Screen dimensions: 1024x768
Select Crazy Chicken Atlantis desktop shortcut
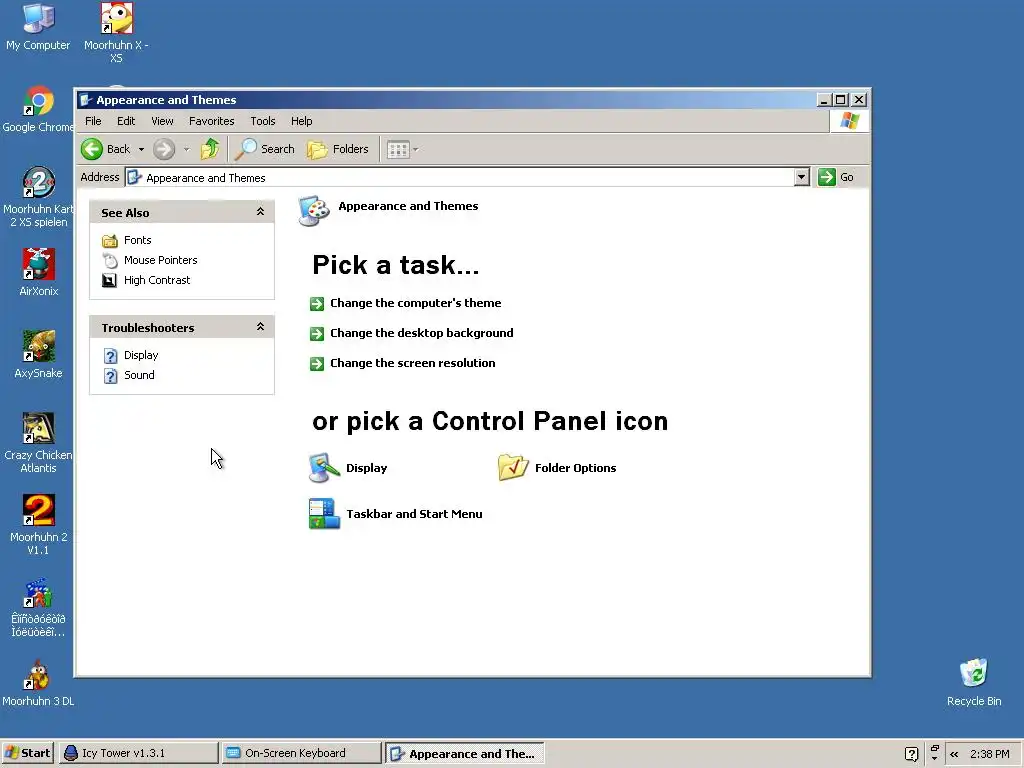[38, 443]
